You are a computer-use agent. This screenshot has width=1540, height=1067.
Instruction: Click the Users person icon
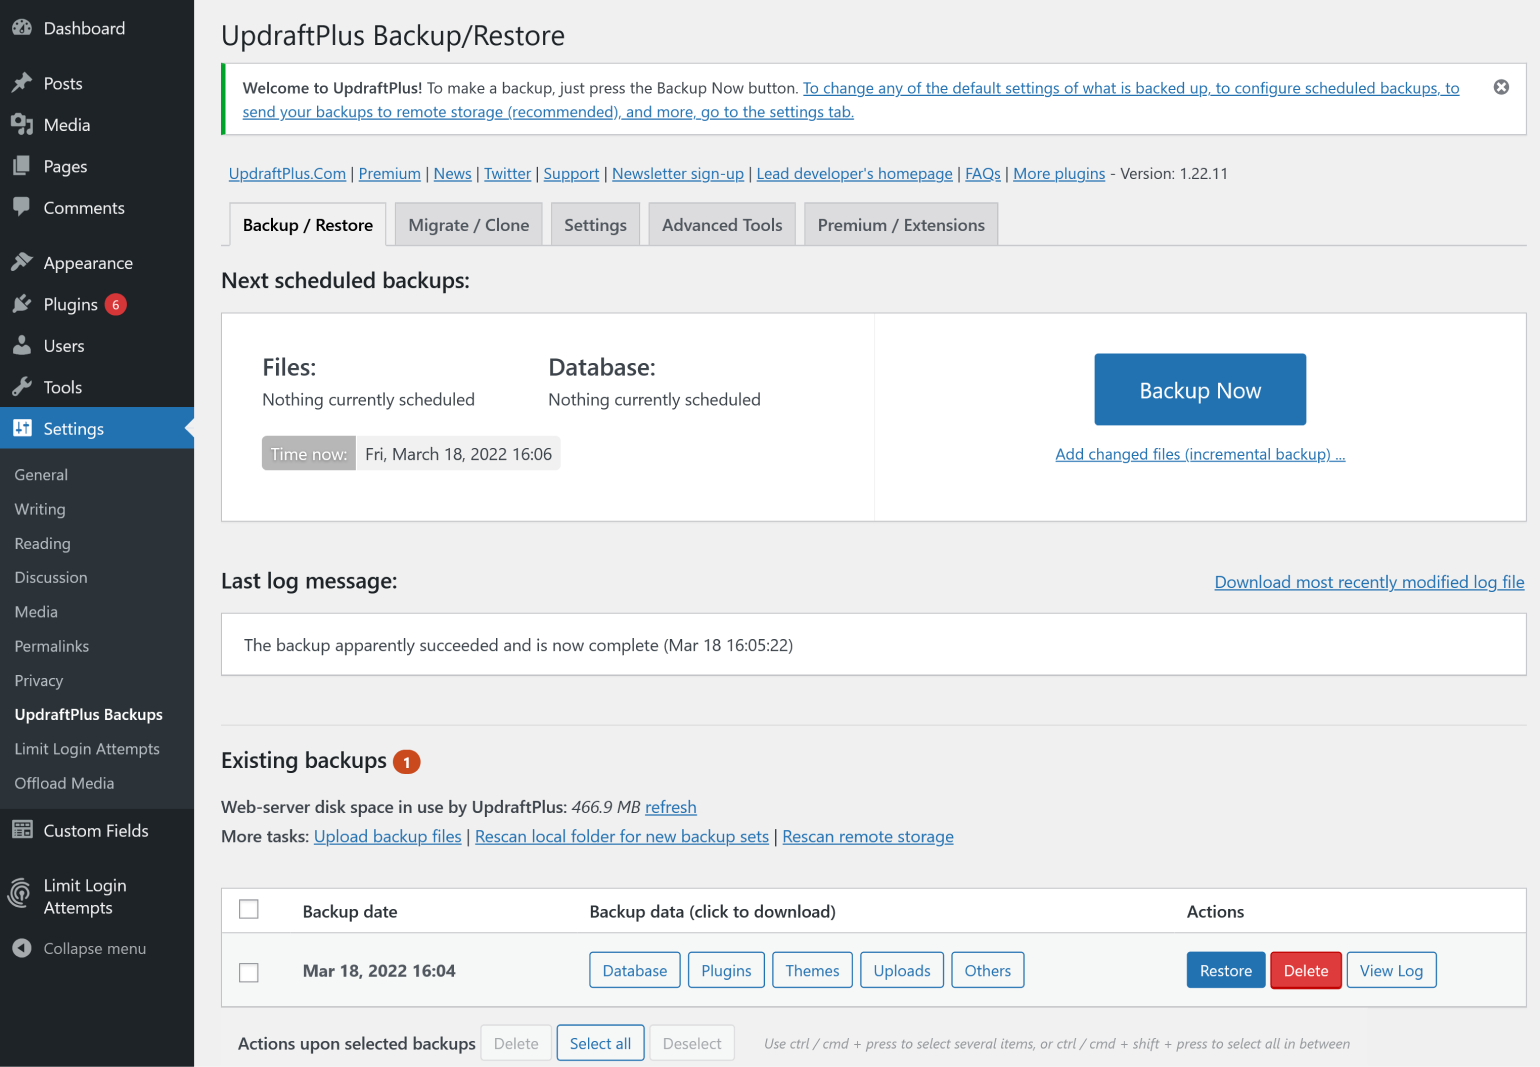(x=22, y=346)
